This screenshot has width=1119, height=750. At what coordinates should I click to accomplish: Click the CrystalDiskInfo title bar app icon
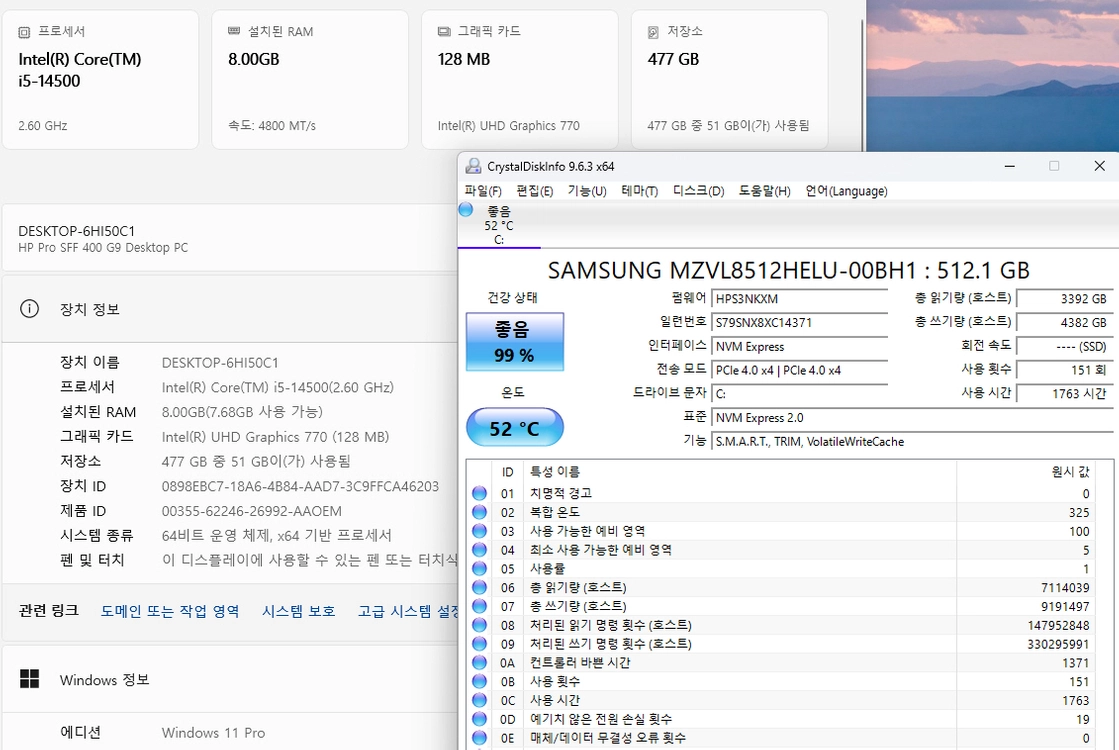[x=473, y=166]
